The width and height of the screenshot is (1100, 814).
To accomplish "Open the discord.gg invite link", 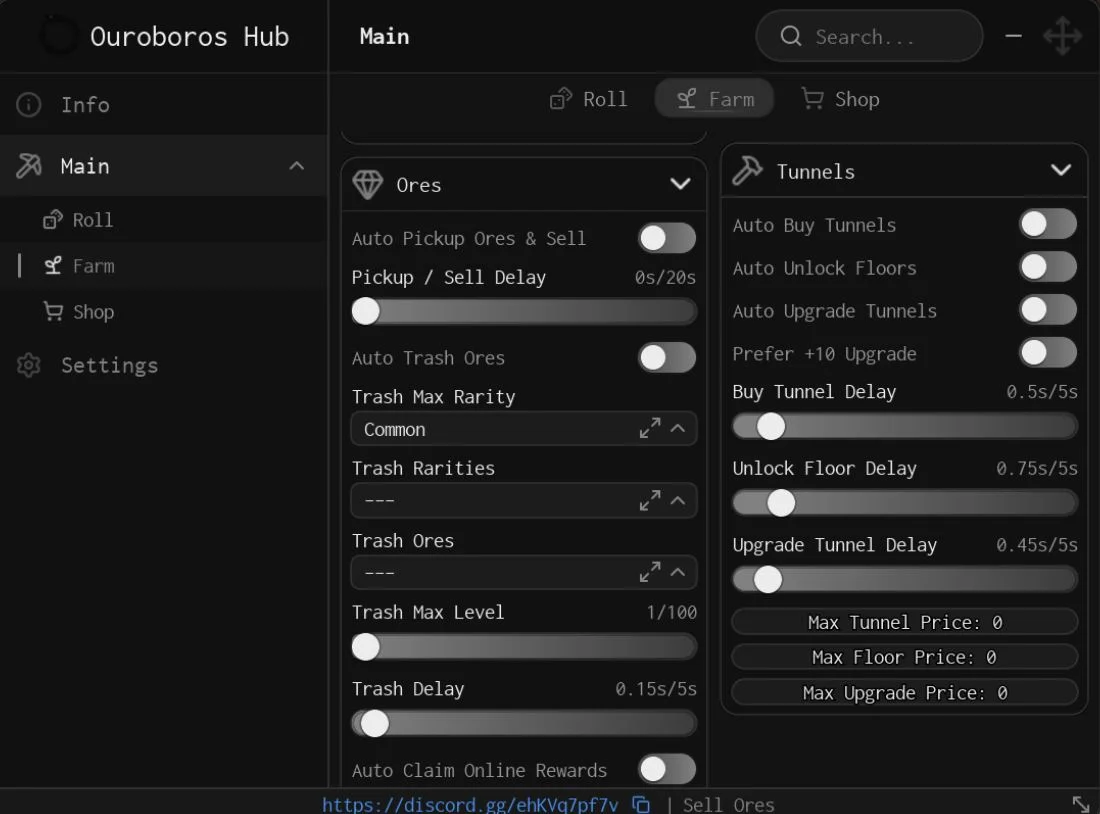I will coord(470,804).
